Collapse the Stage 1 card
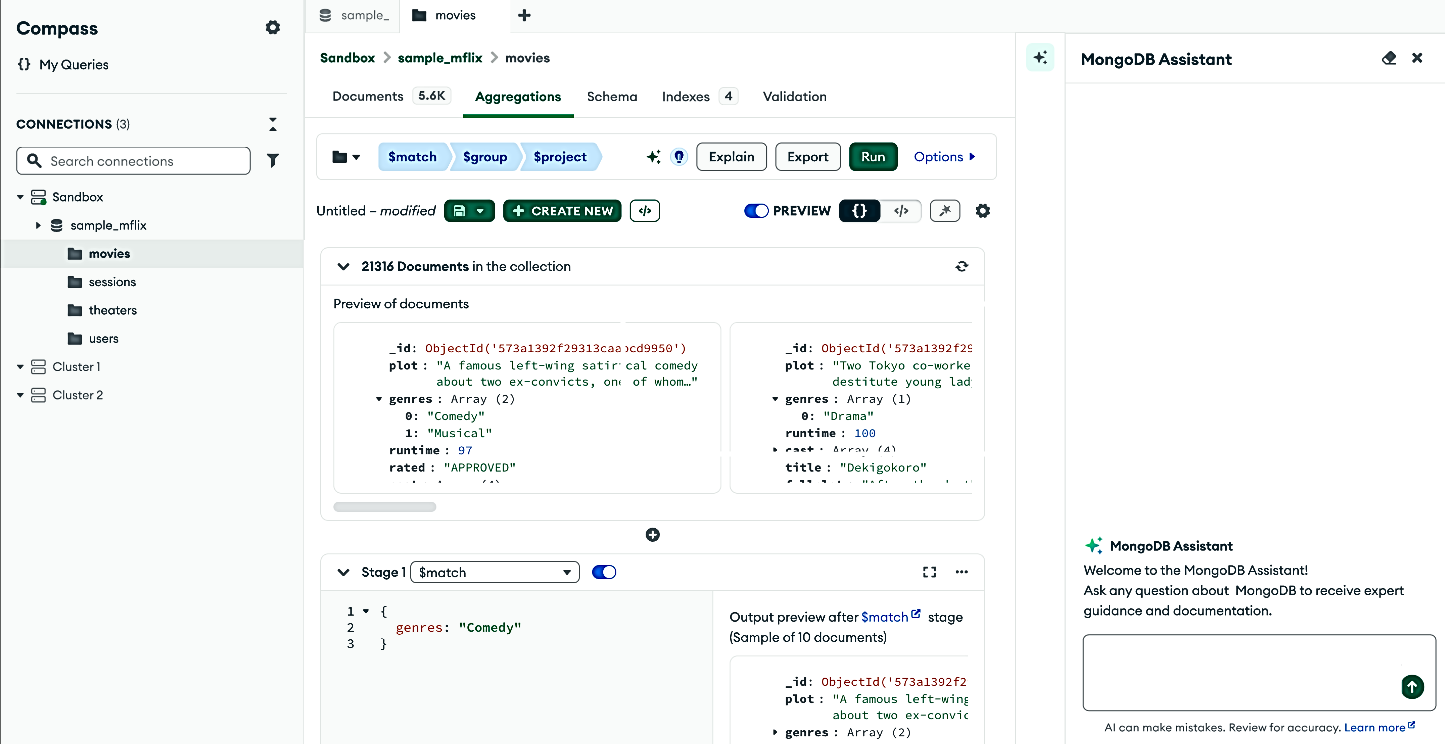Image resolution: width=1445 pixels, height=744 pixels. tap(343, 573)
